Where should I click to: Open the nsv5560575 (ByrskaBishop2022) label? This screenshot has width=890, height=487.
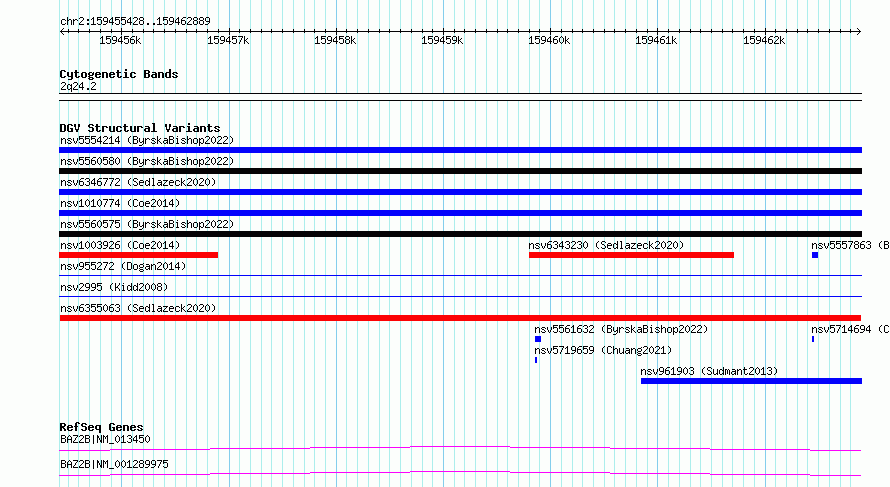(x=147, y=224)
